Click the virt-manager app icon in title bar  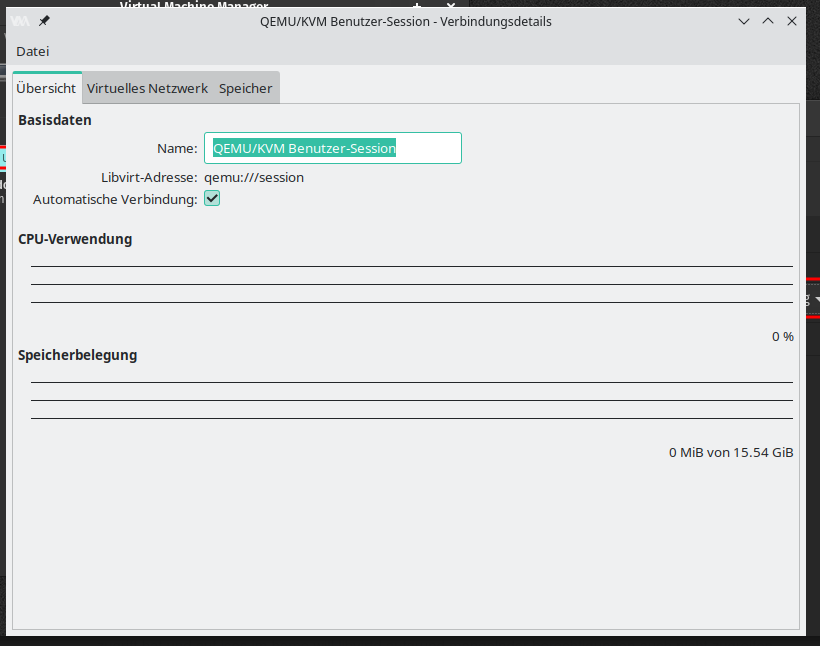[x=20, y=21]
